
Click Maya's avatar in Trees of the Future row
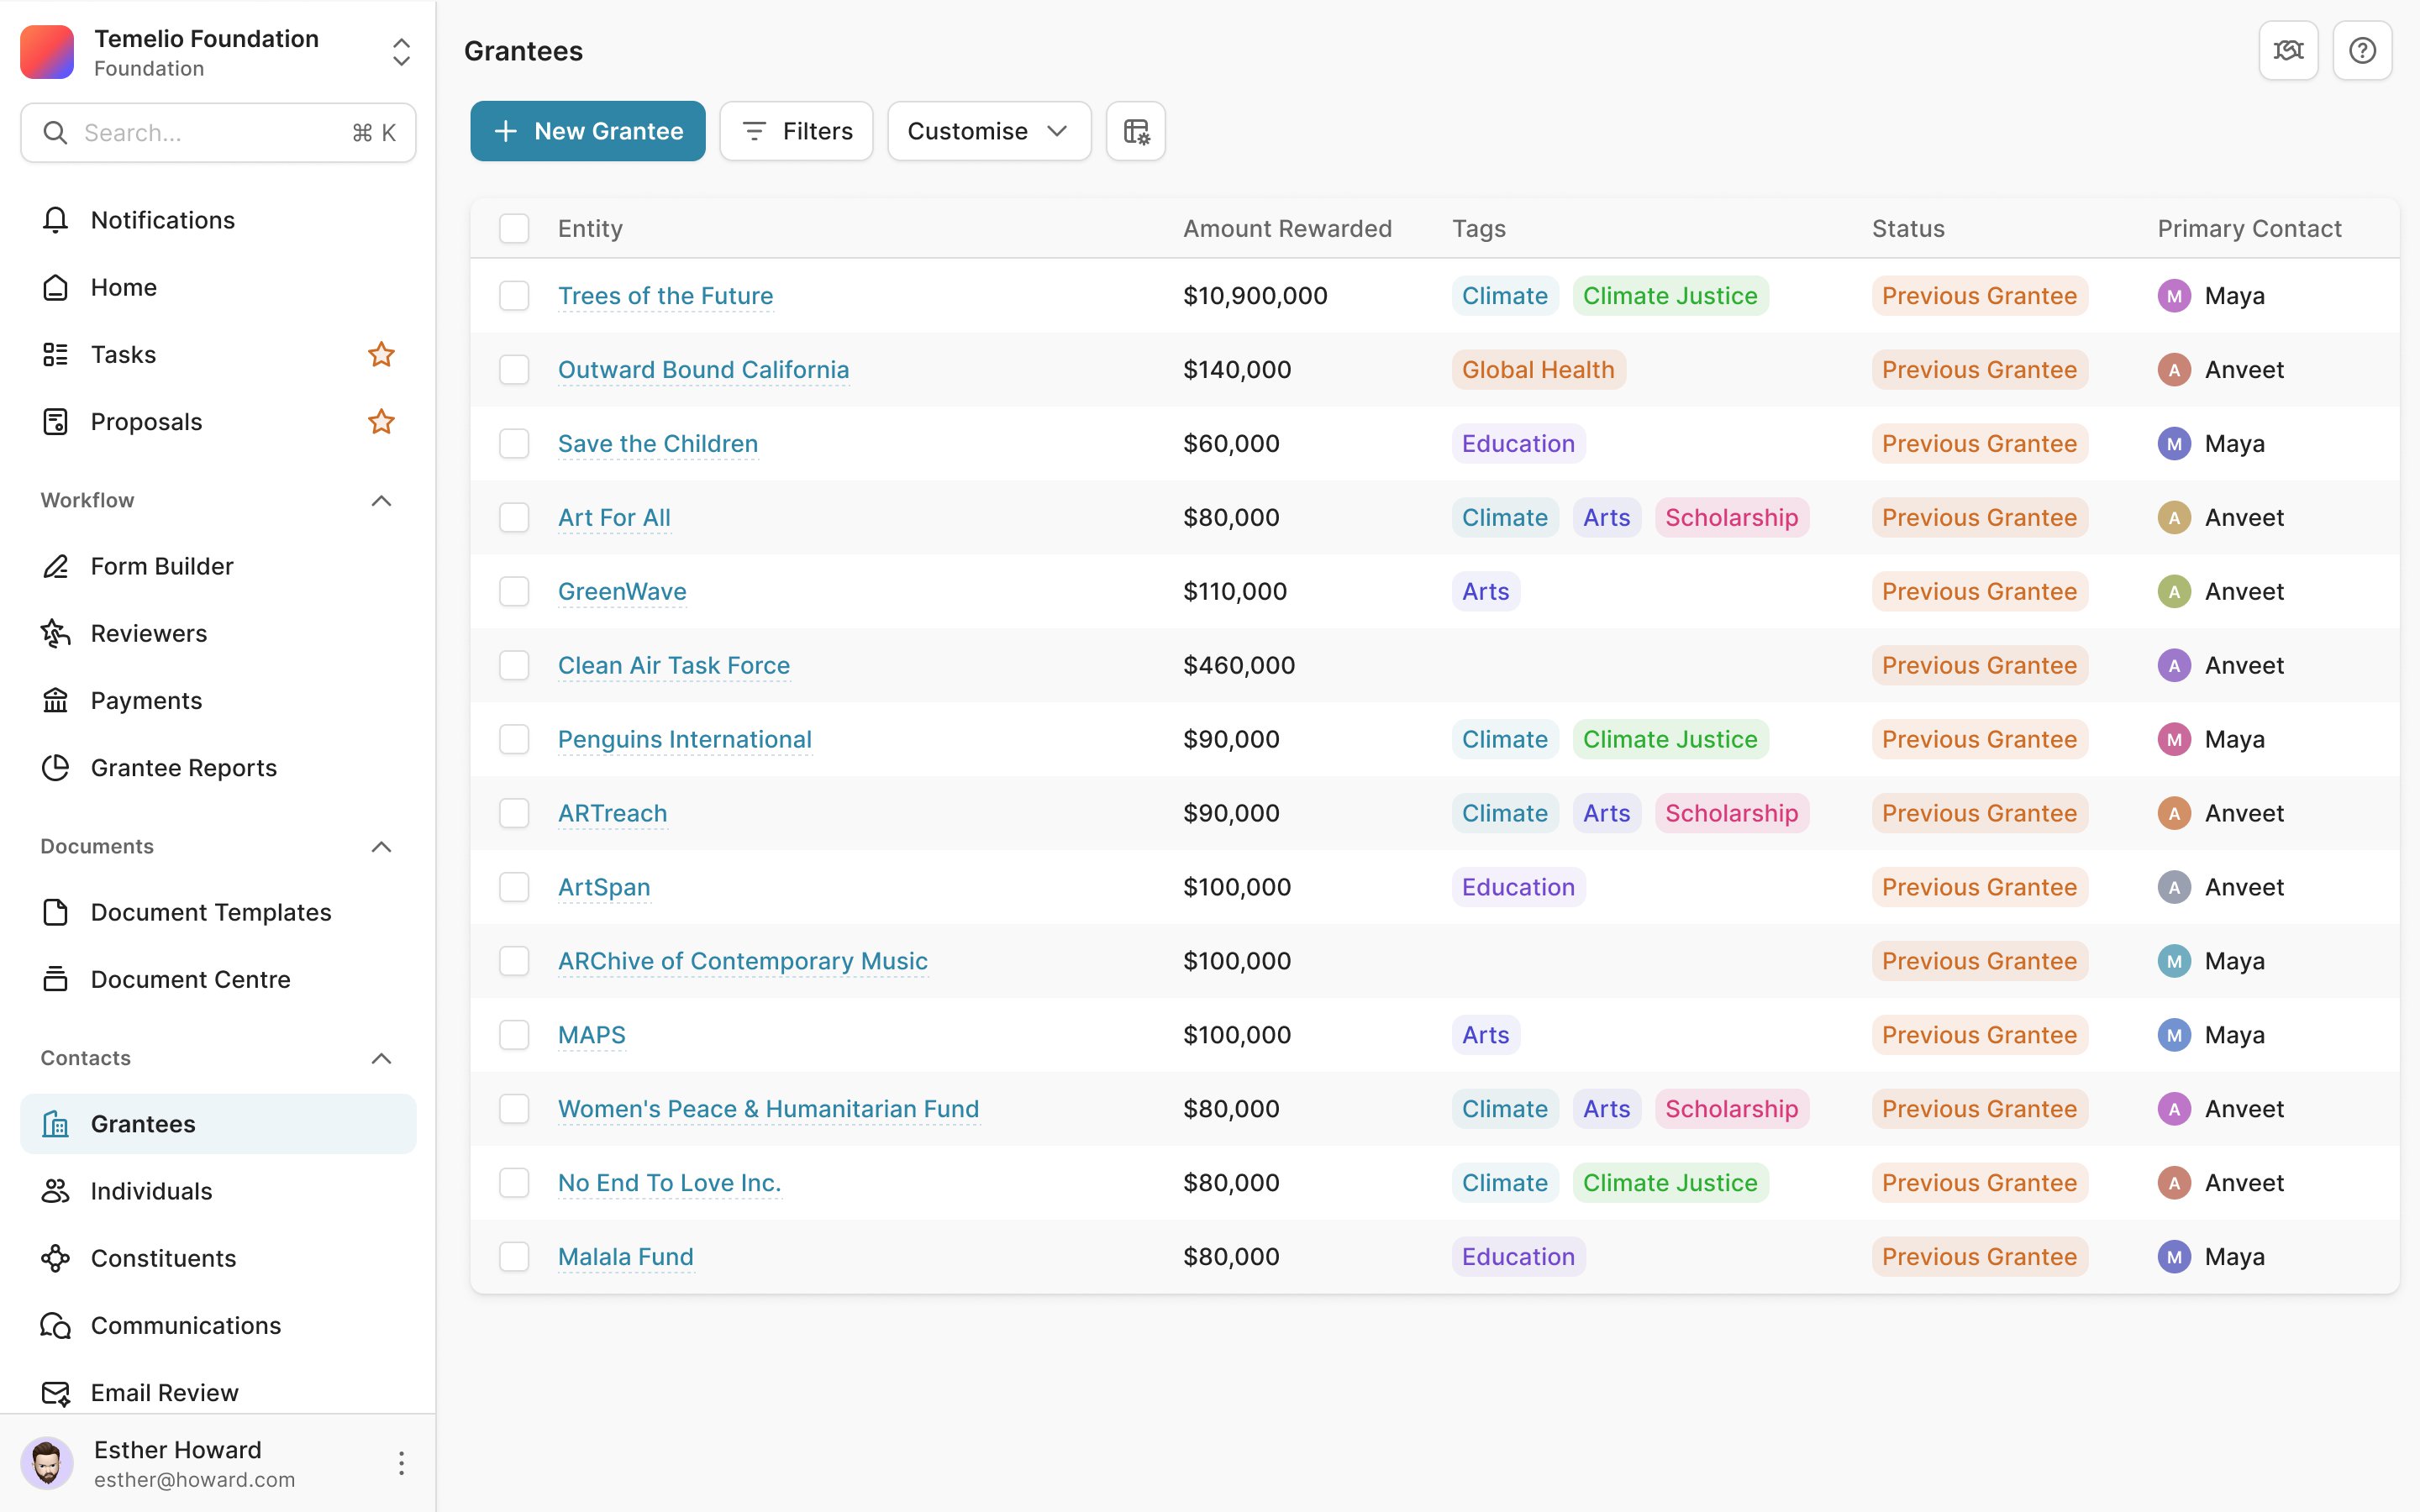coord(2174,296)
